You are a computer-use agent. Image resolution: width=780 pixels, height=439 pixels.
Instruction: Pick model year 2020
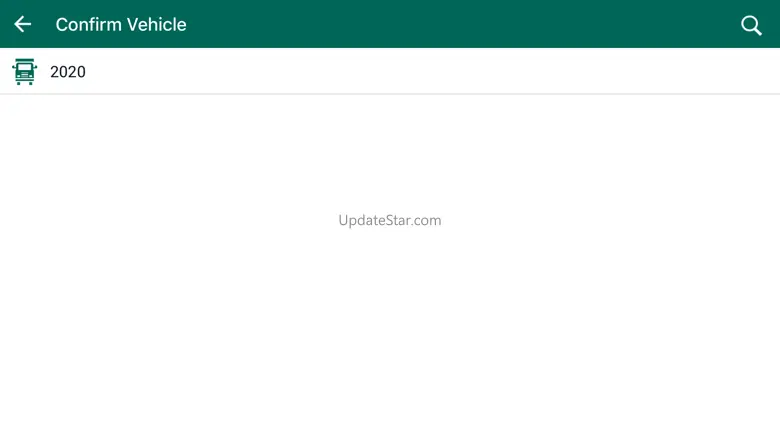[390, 71]
